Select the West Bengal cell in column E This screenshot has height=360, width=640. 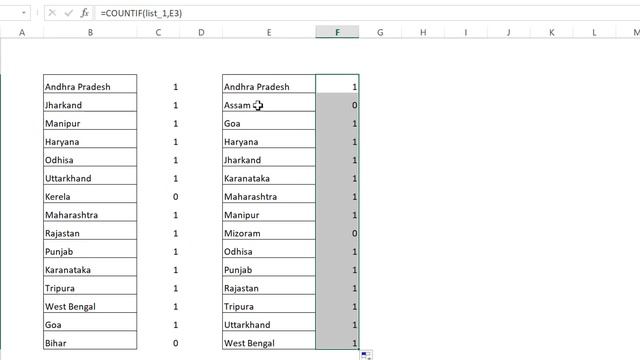(x=269, y=340)
